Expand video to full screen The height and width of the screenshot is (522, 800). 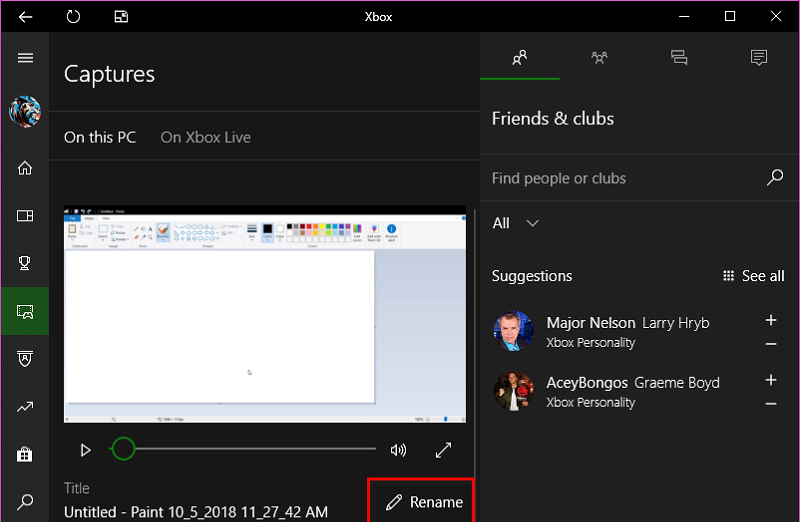point(443,450)
